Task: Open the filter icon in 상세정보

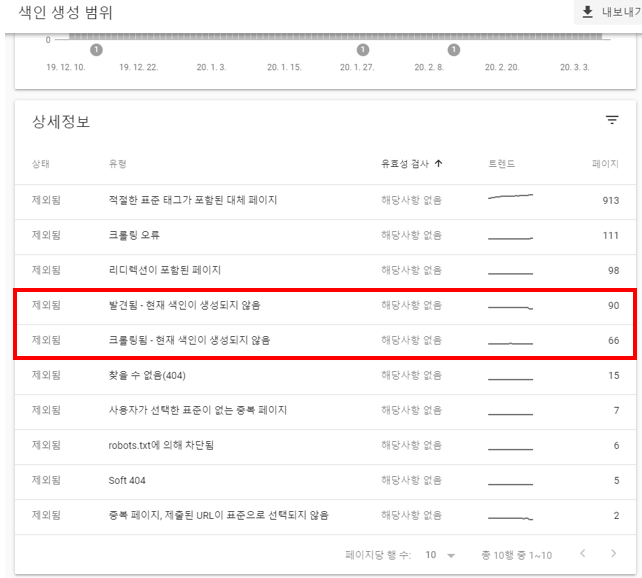Action: 612,120
